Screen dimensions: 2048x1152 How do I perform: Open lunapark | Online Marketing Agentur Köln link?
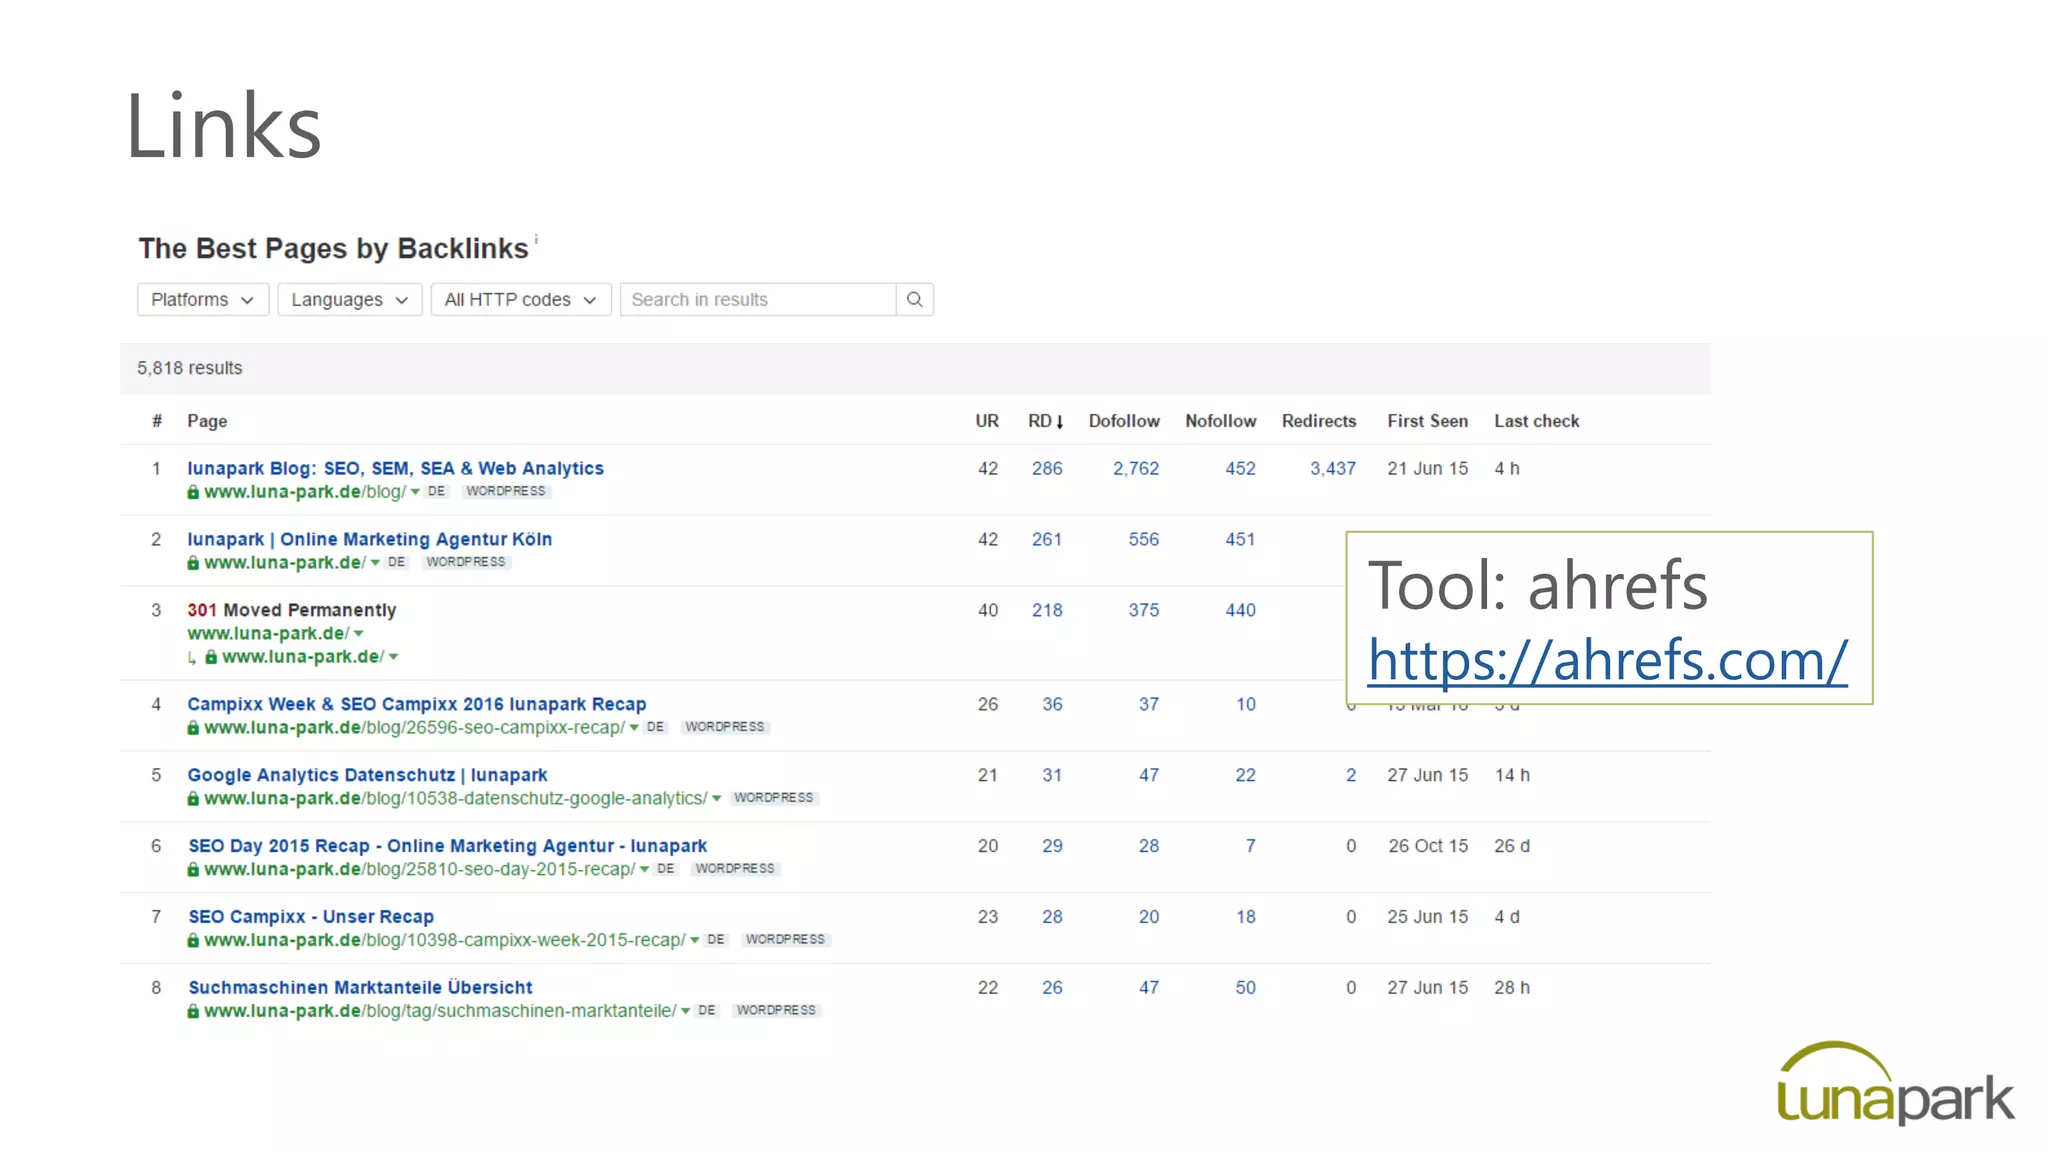tap(369, 539)
